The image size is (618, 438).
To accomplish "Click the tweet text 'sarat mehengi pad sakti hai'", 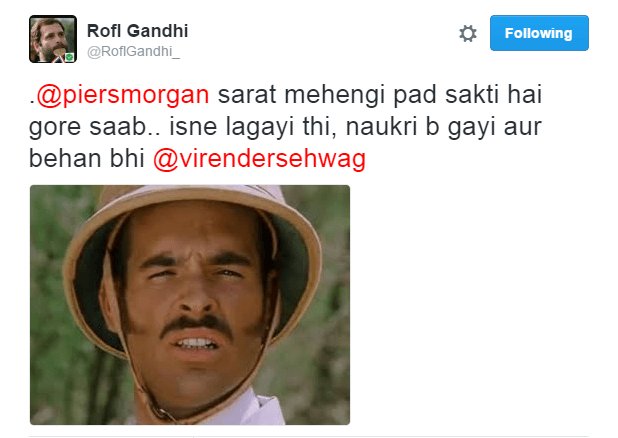I will click(380, 95).
